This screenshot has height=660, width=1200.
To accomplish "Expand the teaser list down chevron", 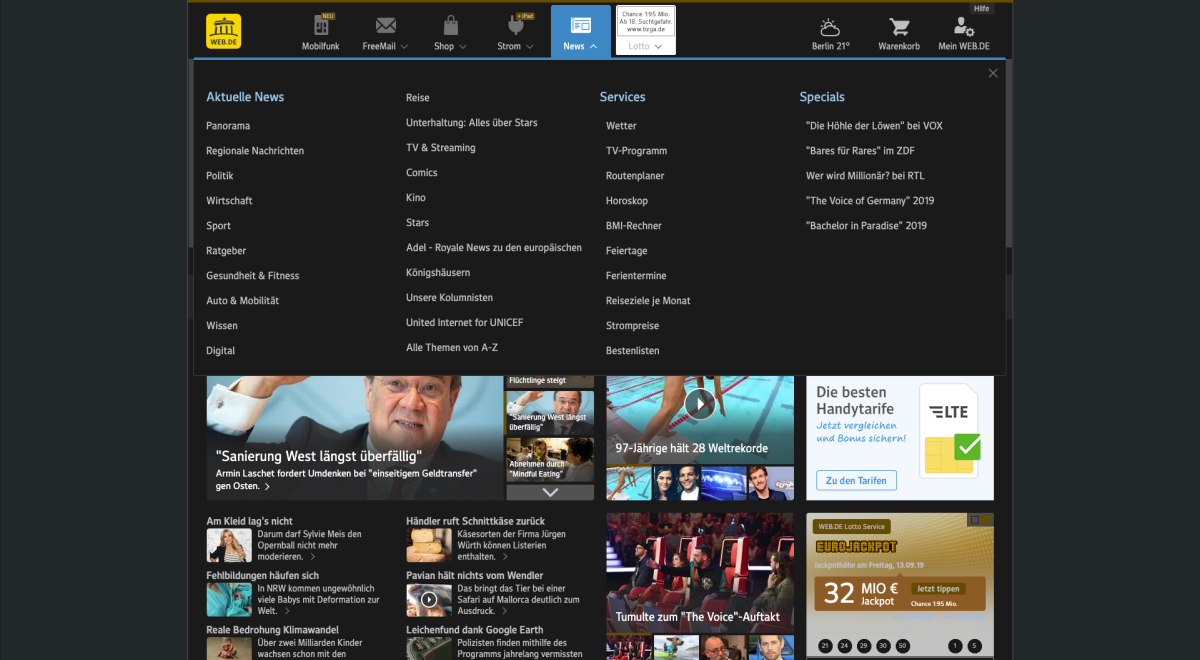I will (x=550, y=492).
